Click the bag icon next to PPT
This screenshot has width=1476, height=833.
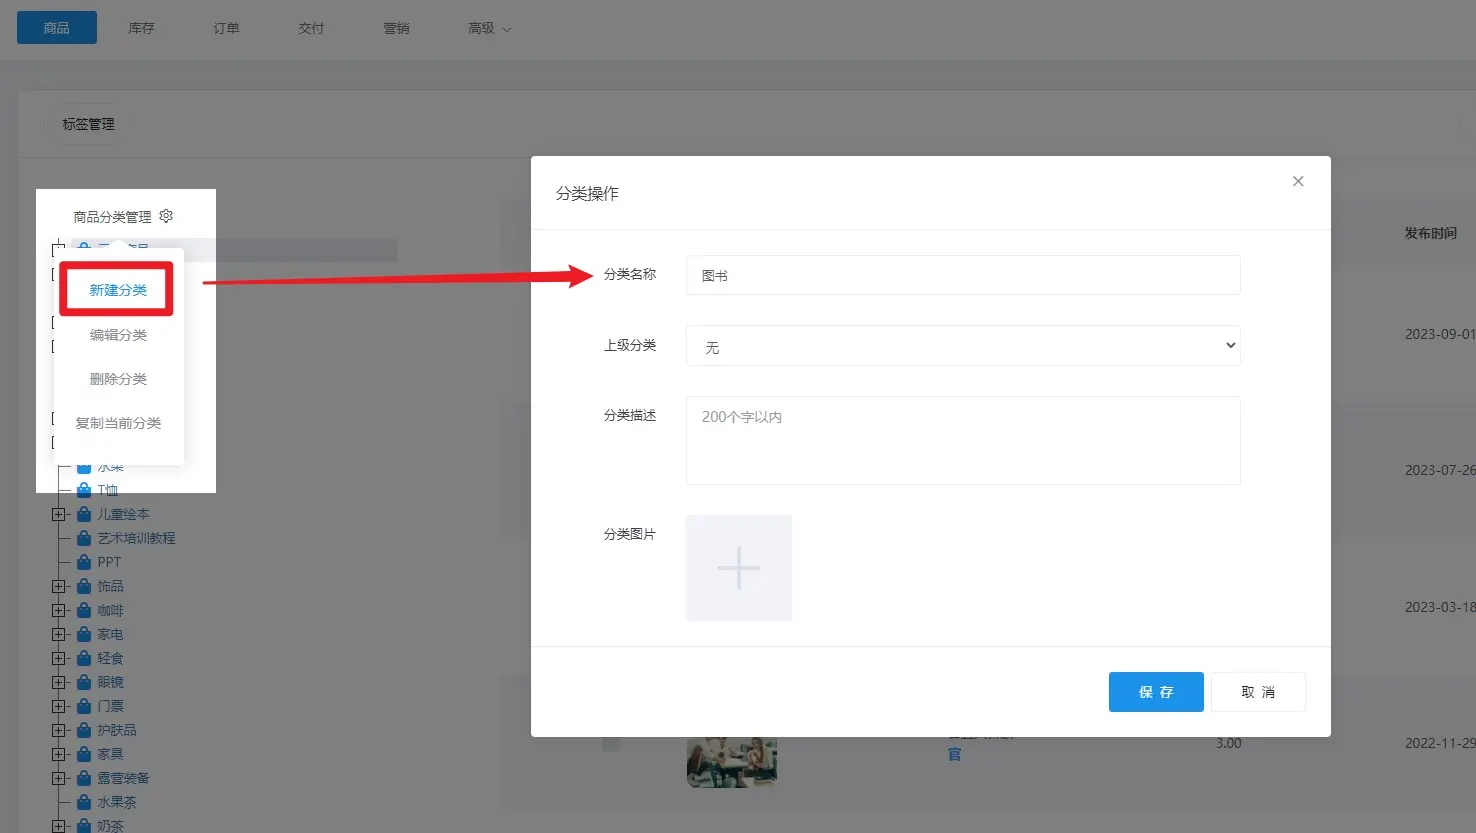84,562
